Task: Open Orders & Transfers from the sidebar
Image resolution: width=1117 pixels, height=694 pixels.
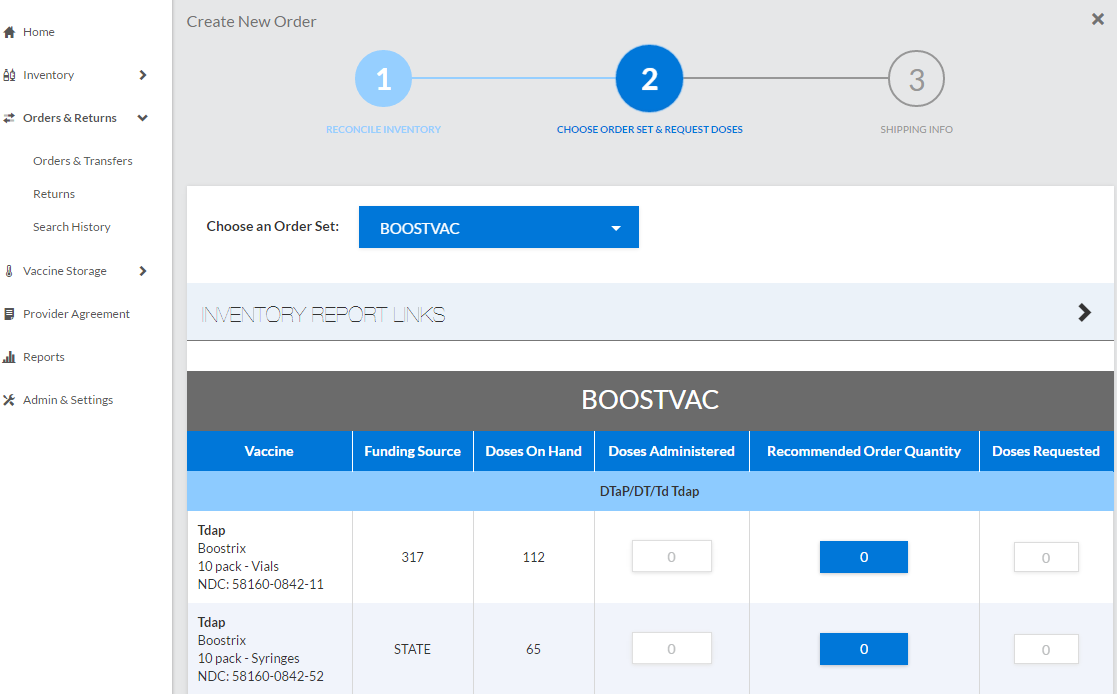Action: pyautogui.click(x=82, y=160)
